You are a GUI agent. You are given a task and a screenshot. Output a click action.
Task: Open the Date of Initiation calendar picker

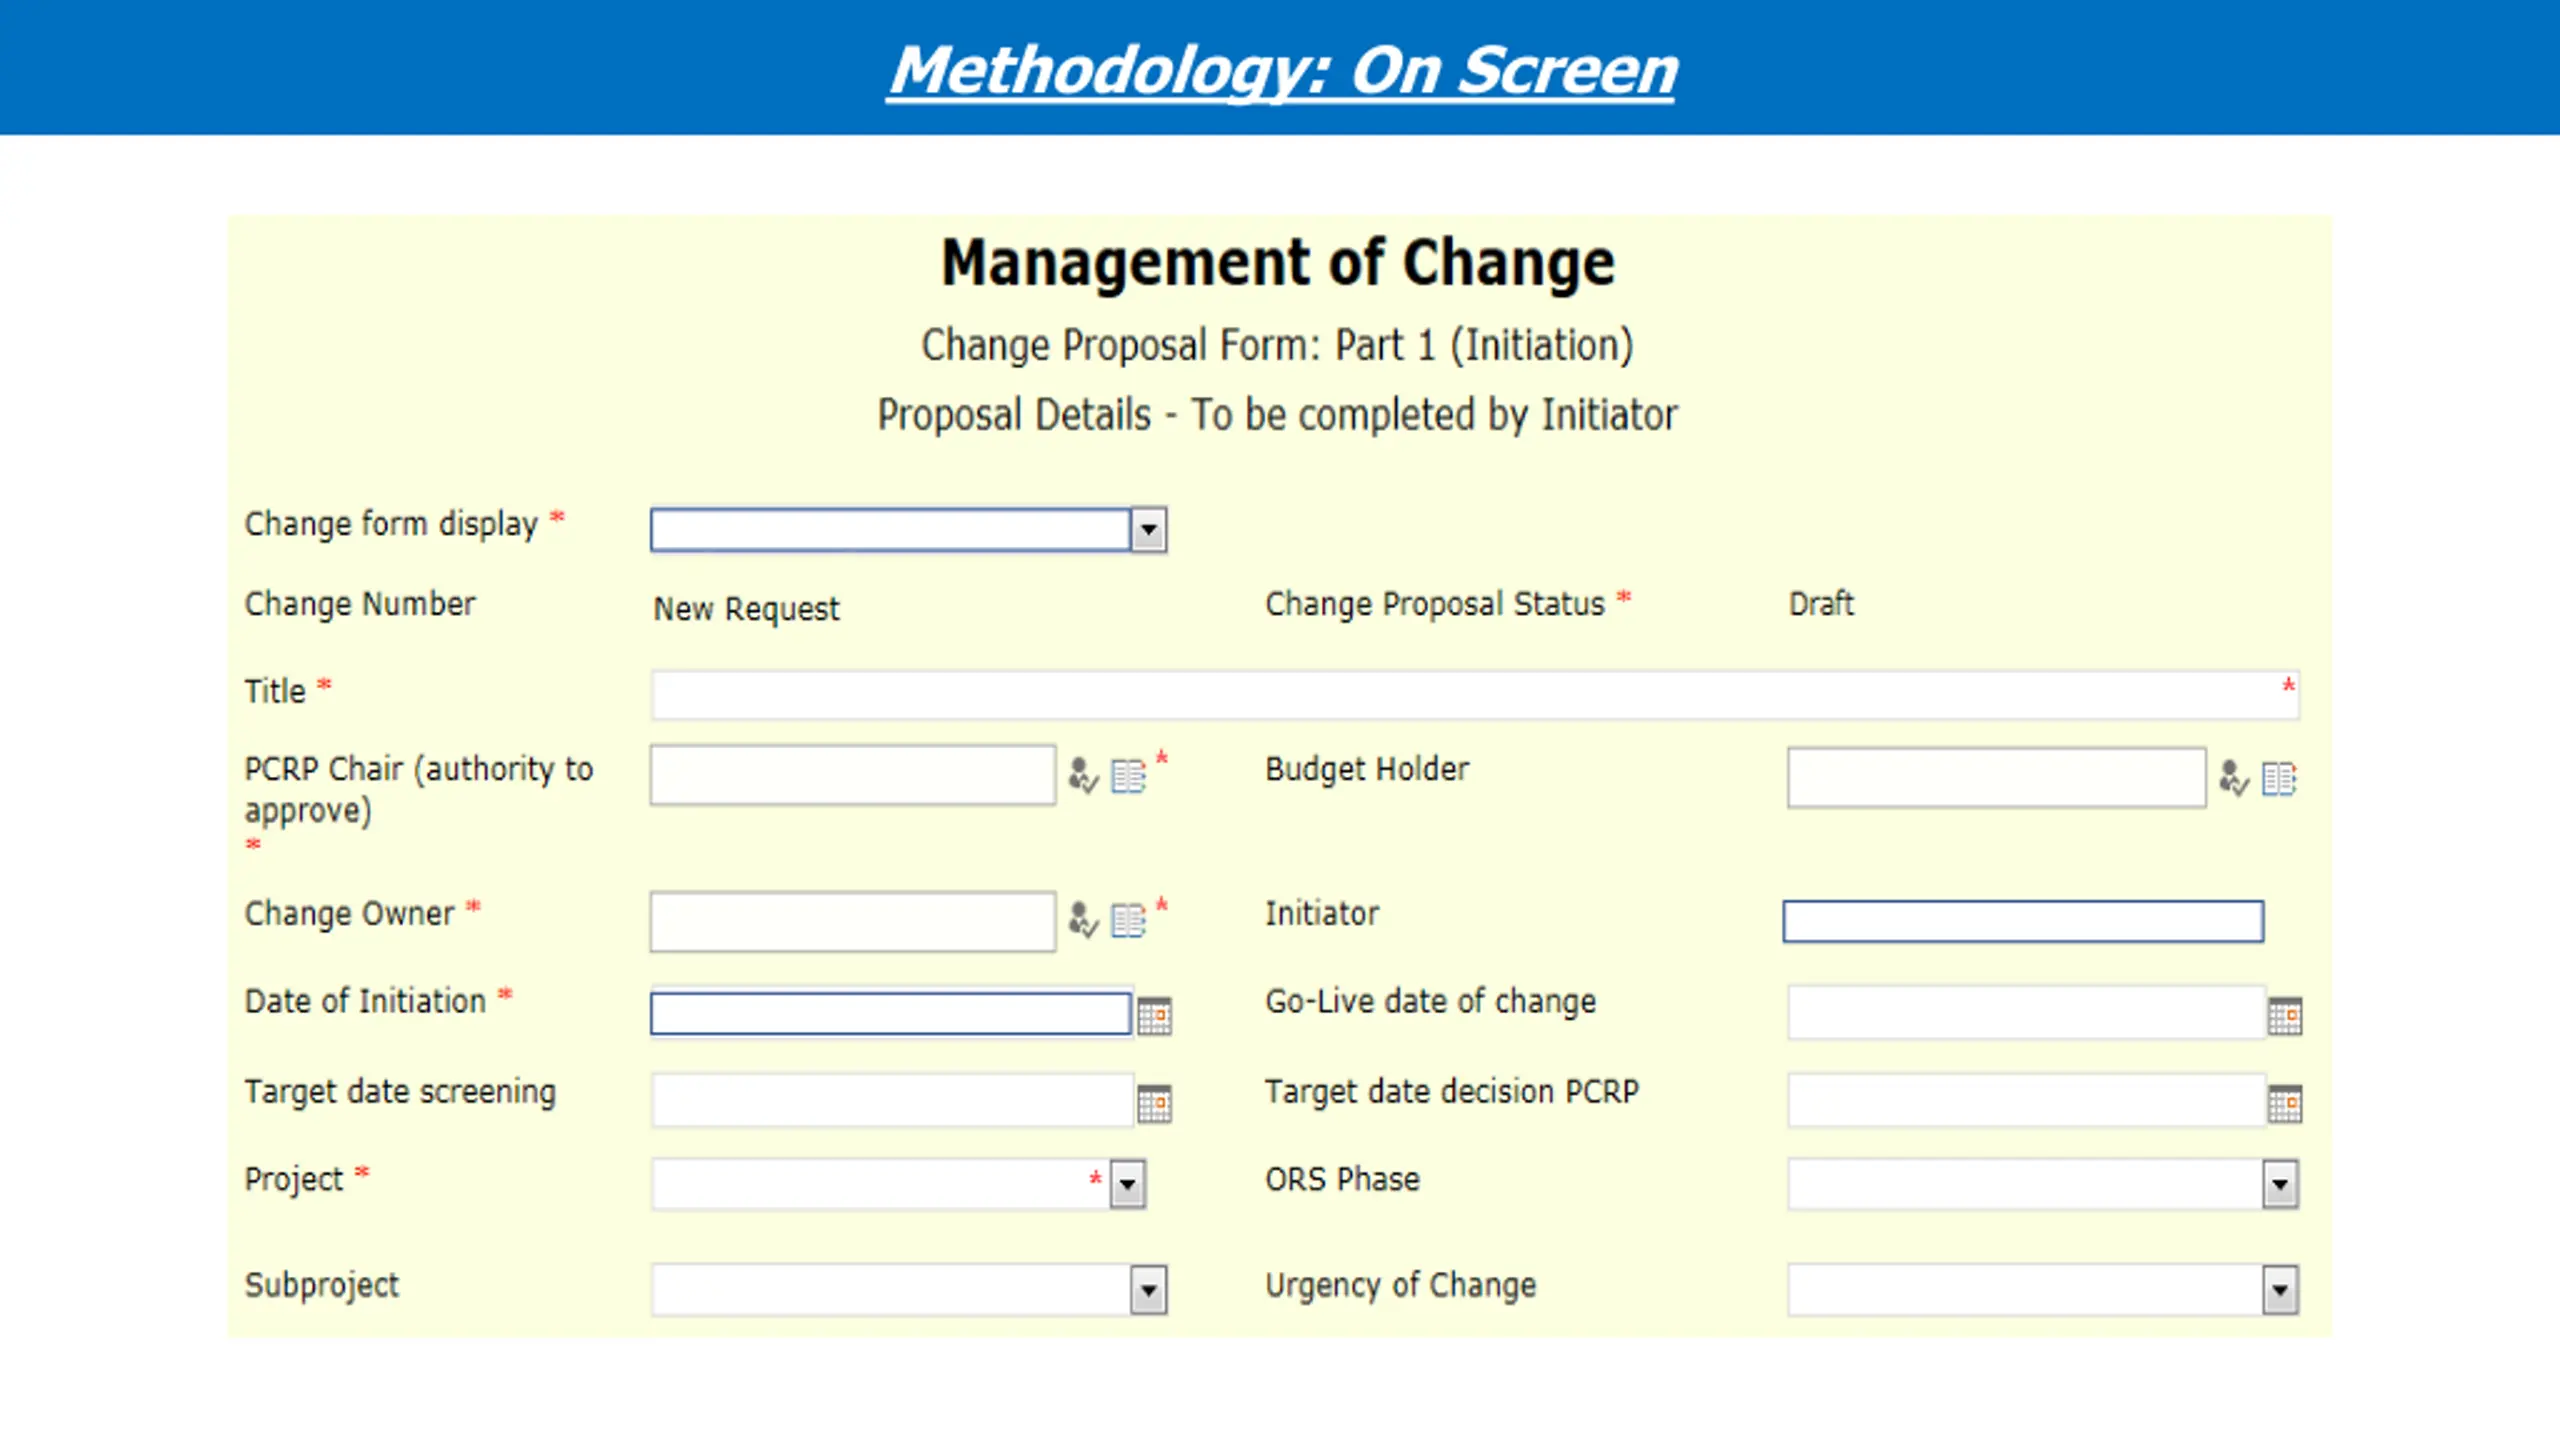pos(1154,1016)
